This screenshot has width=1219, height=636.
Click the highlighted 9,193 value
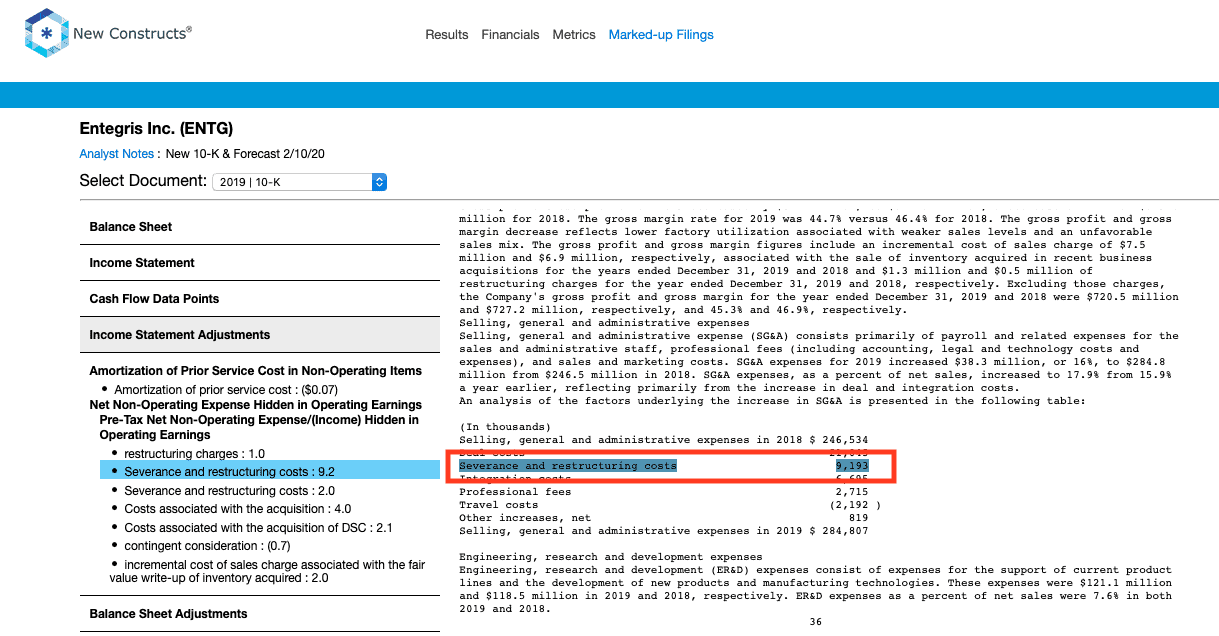(x=852, y=466)
